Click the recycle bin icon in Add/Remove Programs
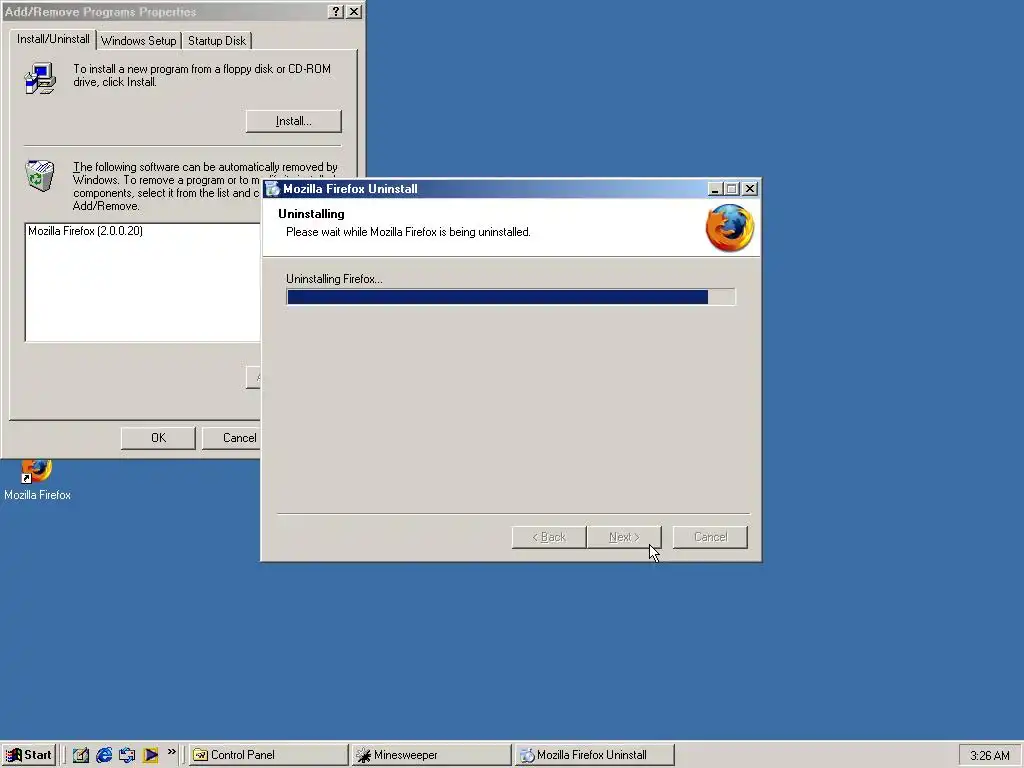Image resolution: width=1024 pixels, height=768 pixels. point(40,176)
